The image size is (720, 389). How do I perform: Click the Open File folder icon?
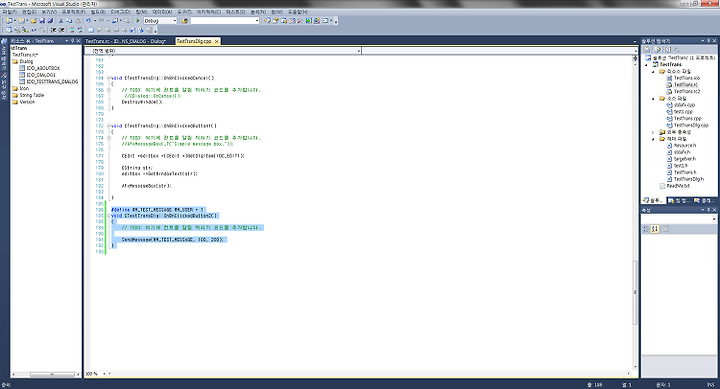click(34, 21)
